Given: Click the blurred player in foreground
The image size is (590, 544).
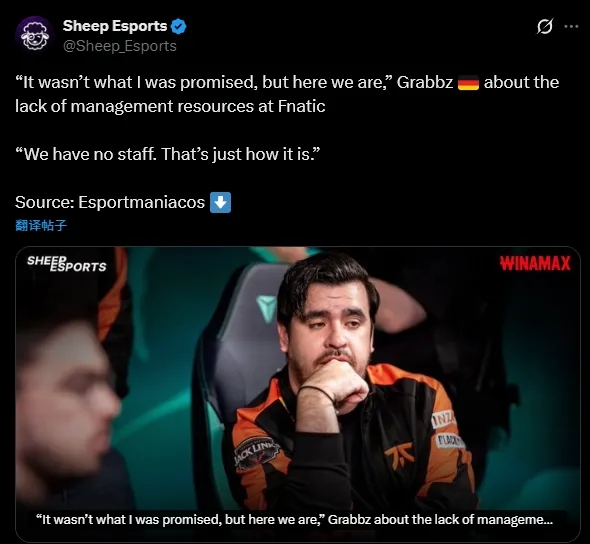Looking at the screenshot, I should tap(68, 394).
